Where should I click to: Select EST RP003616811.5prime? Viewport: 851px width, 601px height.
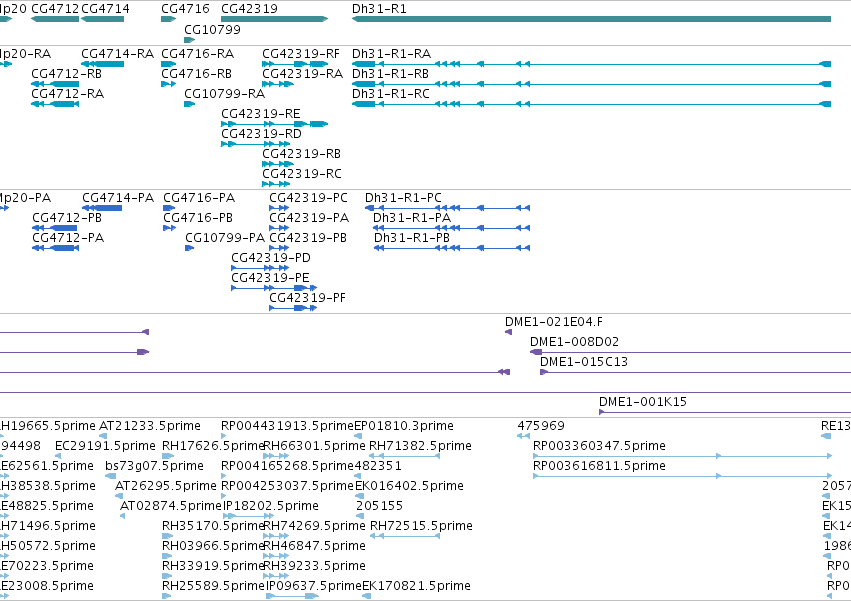tap(682, 476)
